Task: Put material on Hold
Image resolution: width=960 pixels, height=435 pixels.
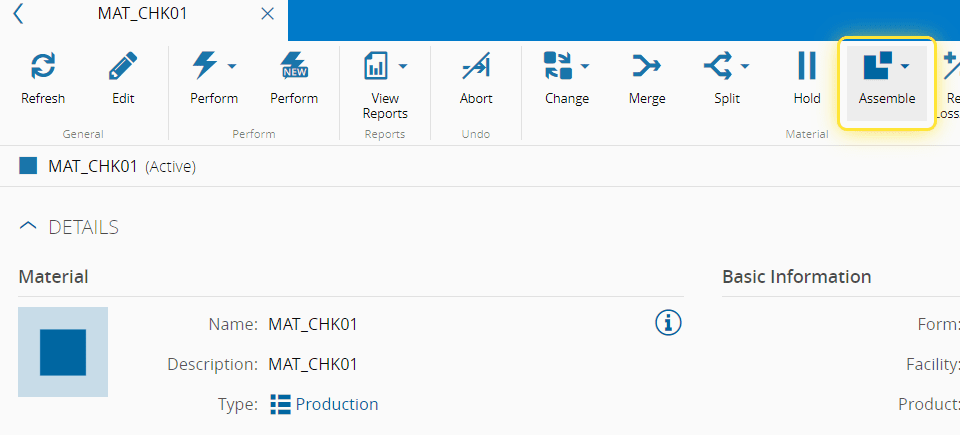Action: pos(807,67)
